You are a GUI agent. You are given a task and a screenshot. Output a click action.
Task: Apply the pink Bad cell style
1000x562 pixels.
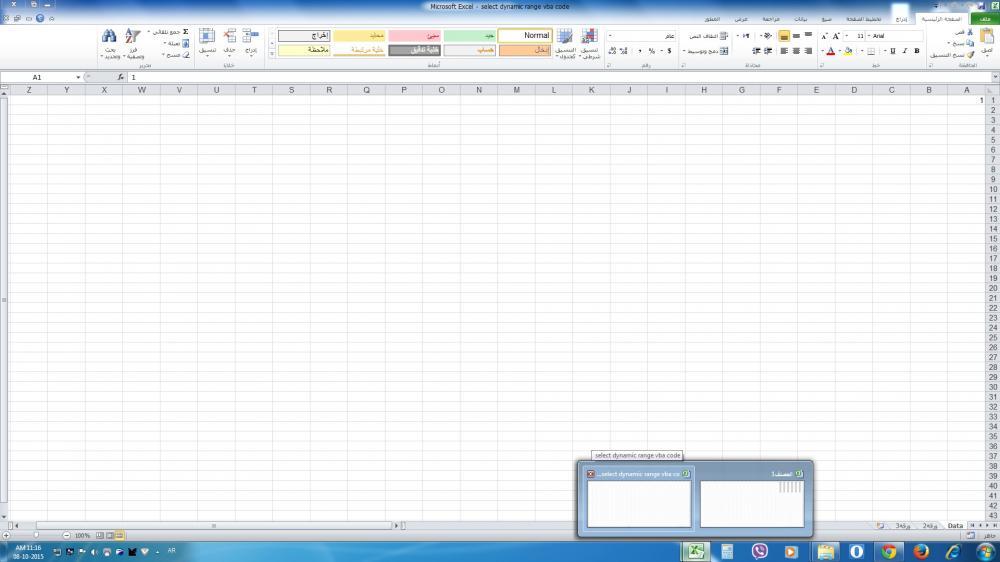[x=415, y=36]
